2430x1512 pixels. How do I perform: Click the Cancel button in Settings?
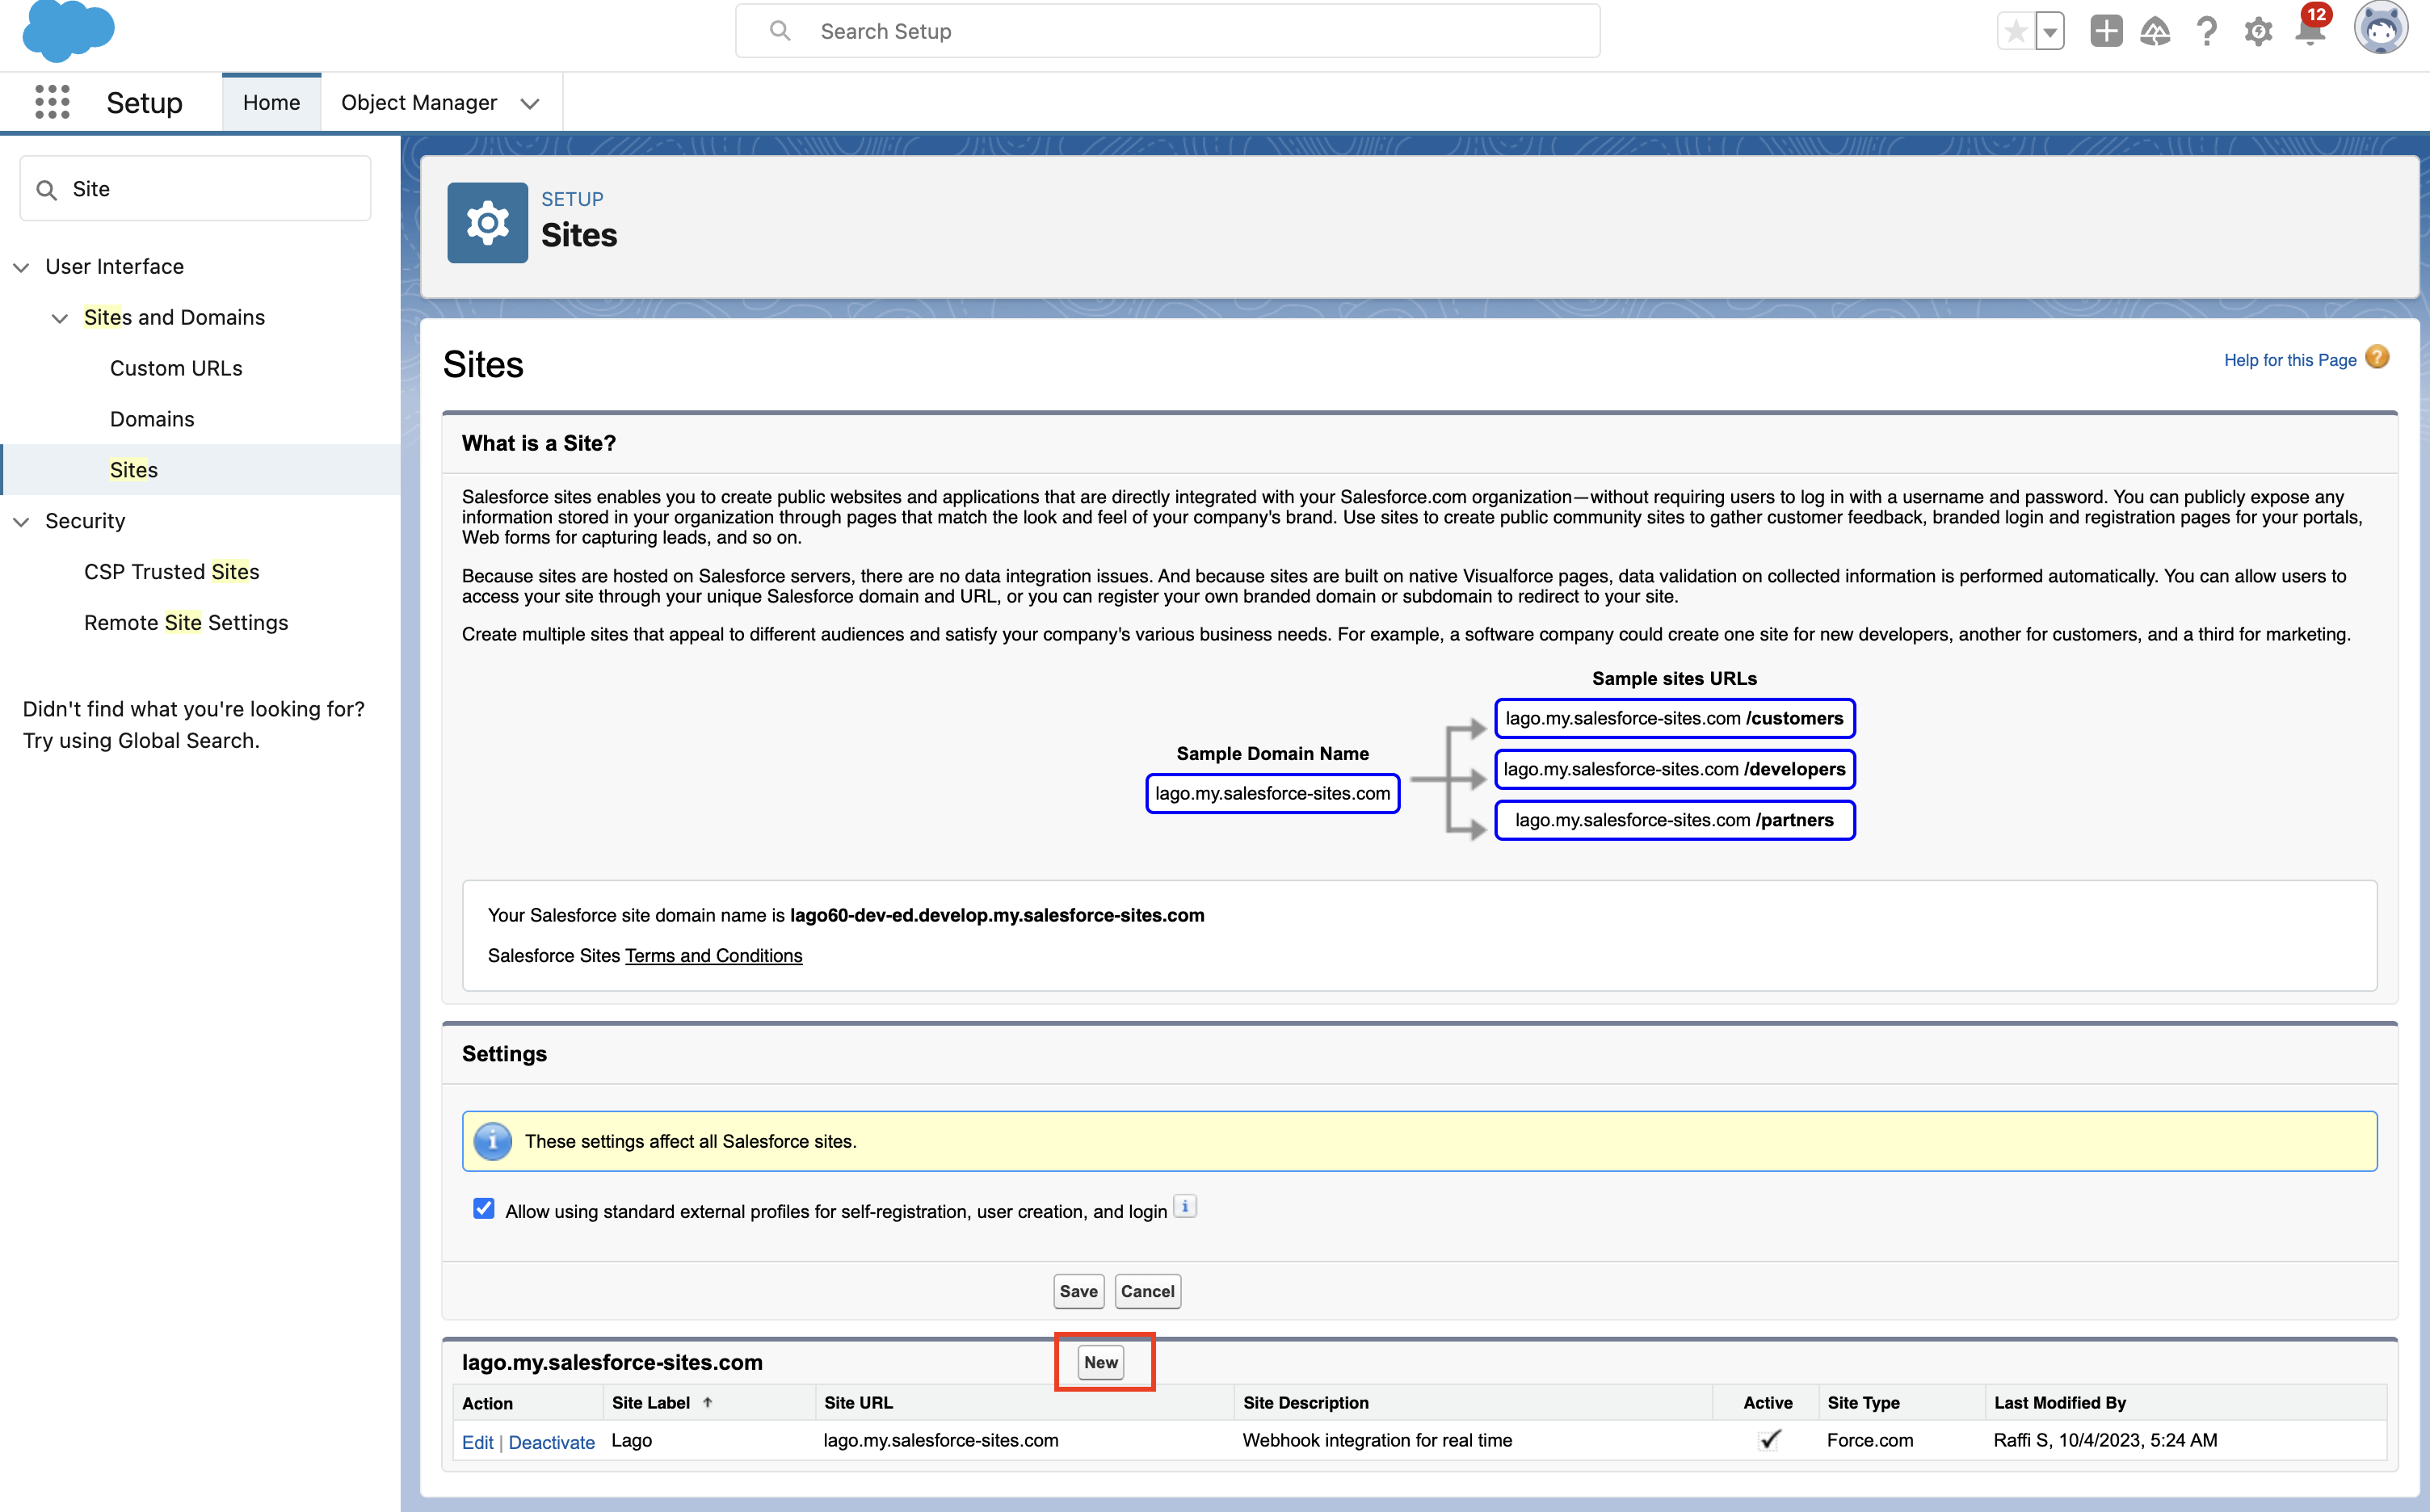[1147, 1291]
